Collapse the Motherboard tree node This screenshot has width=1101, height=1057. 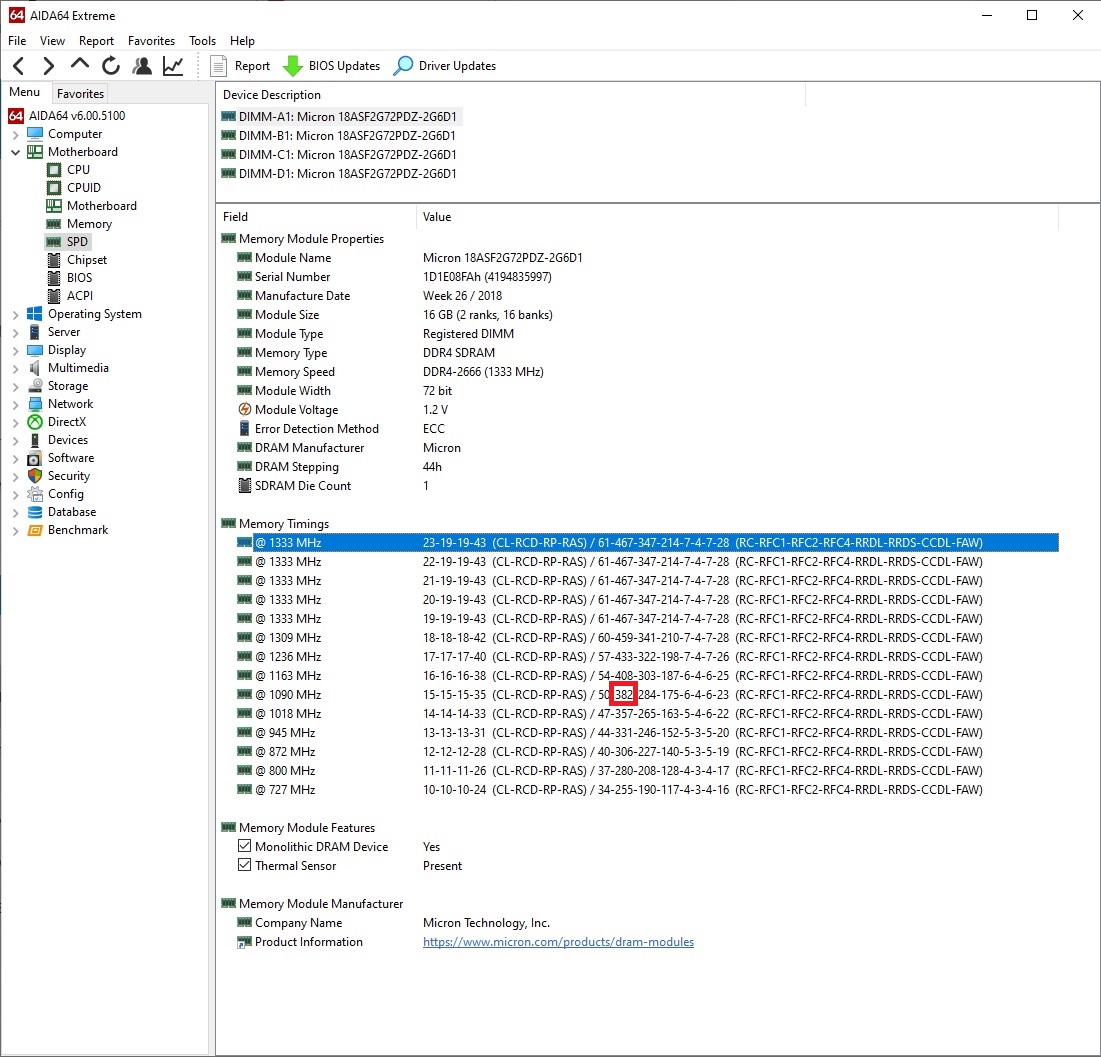pos(15,152)
